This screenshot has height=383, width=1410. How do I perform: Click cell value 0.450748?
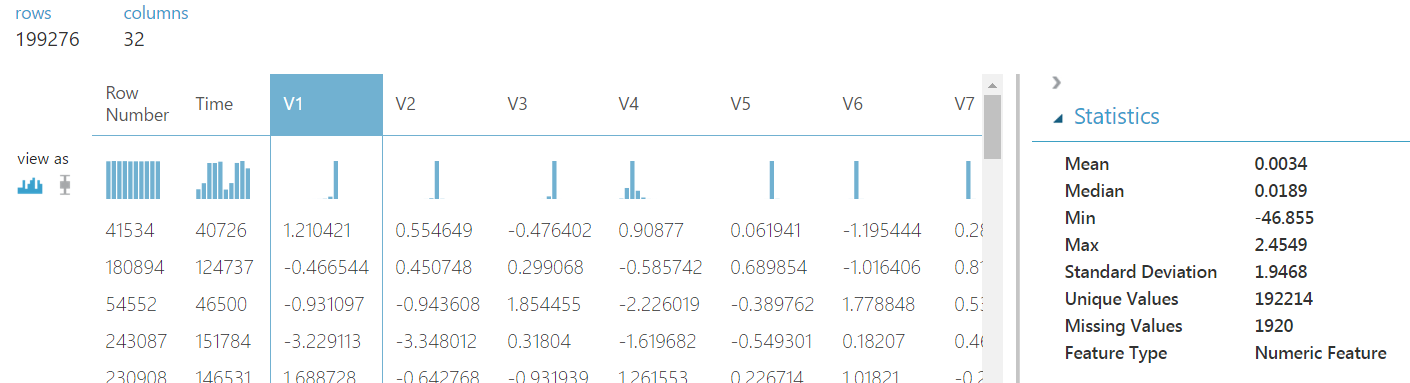tap(433, 268)
